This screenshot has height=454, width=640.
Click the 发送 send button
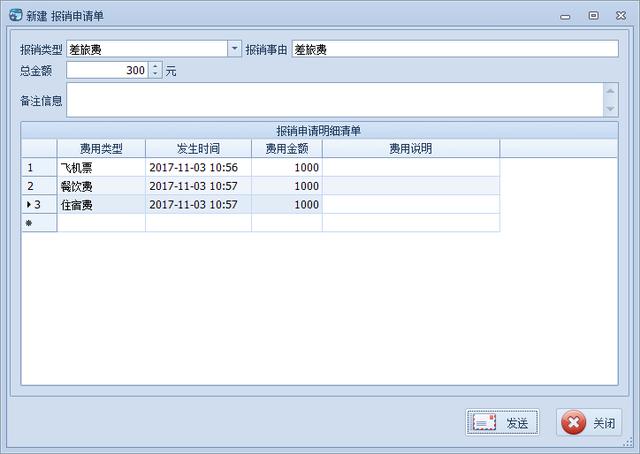click(x=502, y=423)
